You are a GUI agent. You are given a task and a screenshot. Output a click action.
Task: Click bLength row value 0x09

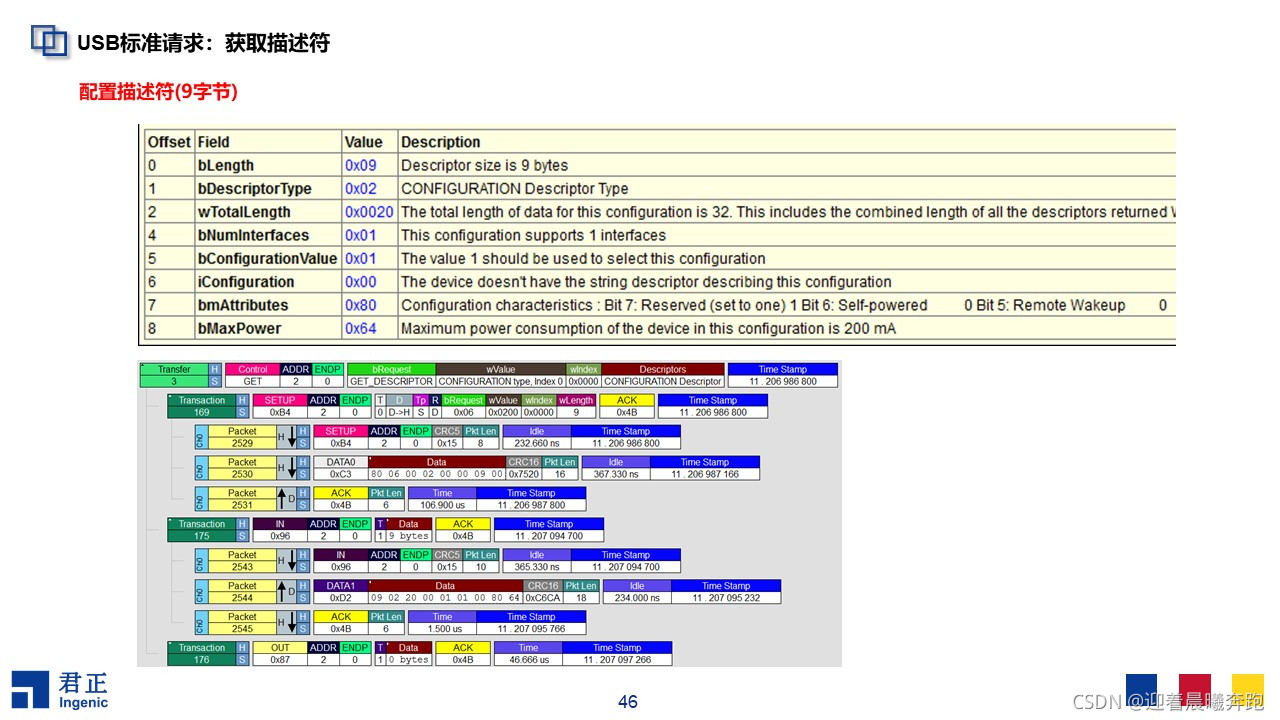click(361, 166)
